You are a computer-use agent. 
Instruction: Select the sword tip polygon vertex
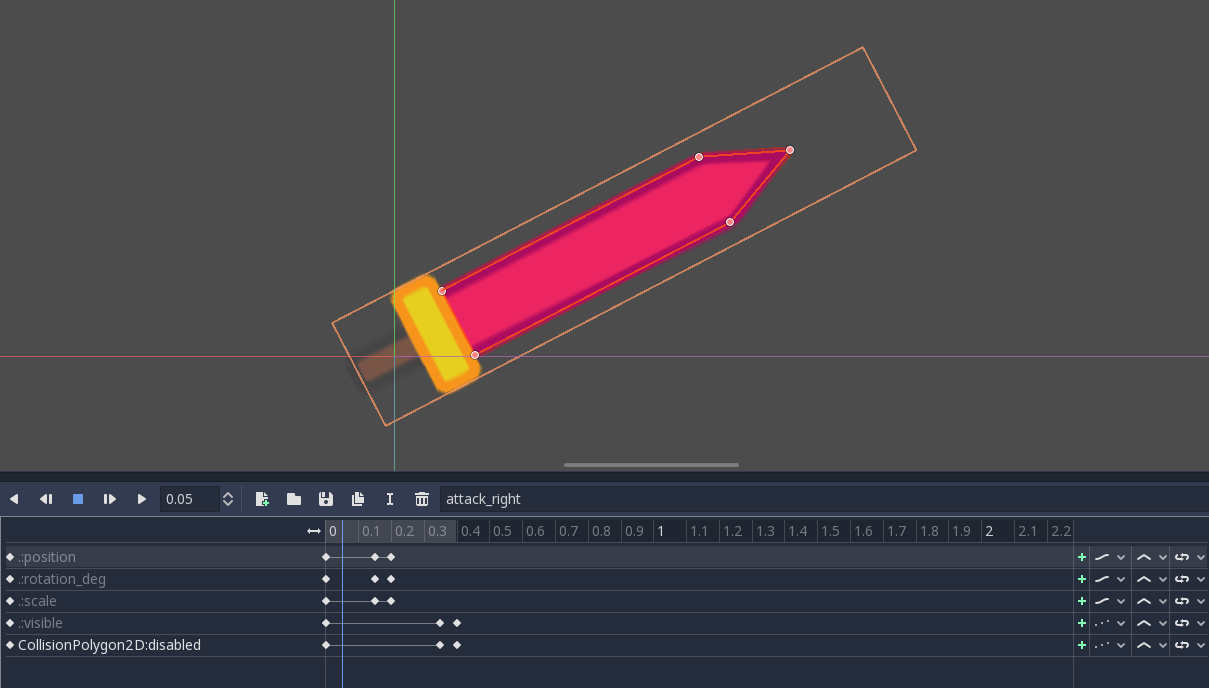(x=790, y=150)
